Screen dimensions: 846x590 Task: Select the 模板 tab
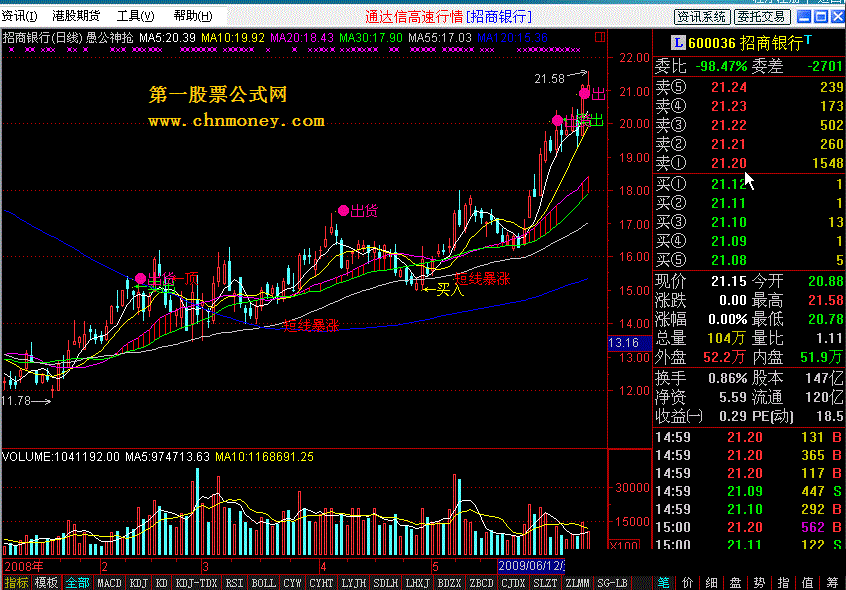tap(46, 583)
